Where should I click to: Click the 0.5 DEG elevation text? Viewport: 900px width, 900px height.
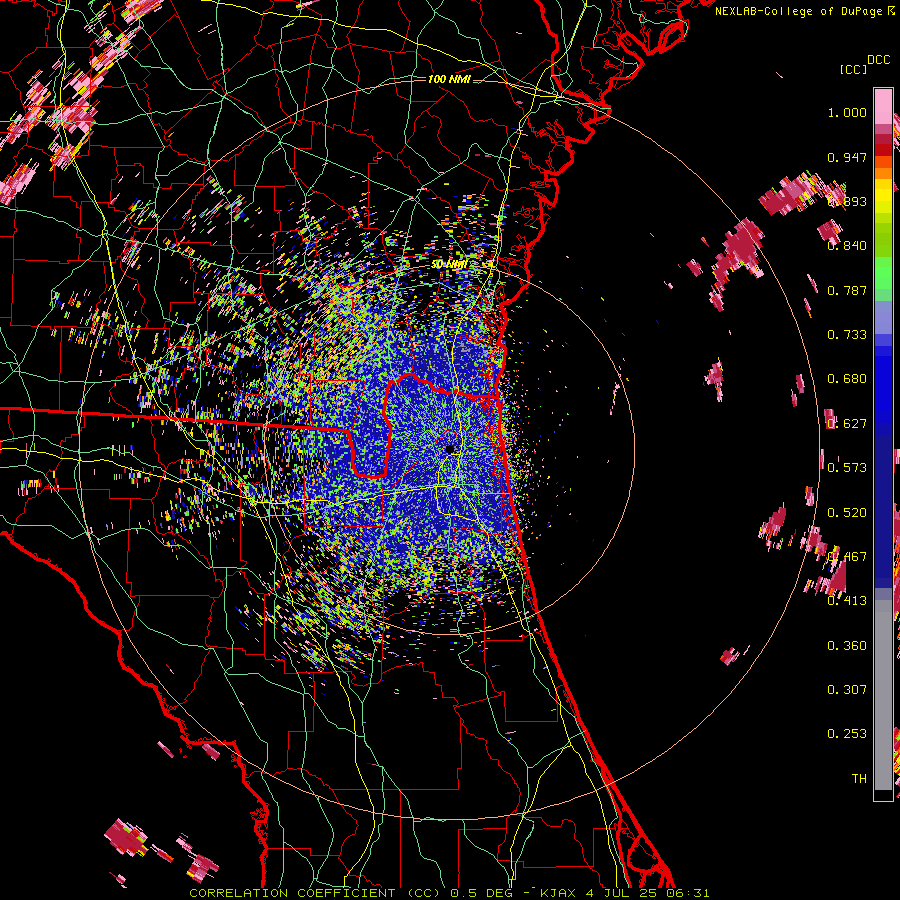(481, 893)
